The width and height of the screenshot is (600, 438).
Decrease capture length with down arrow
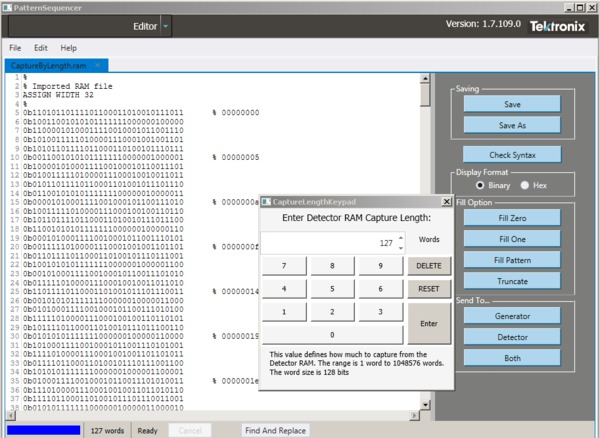click(400, 247)
